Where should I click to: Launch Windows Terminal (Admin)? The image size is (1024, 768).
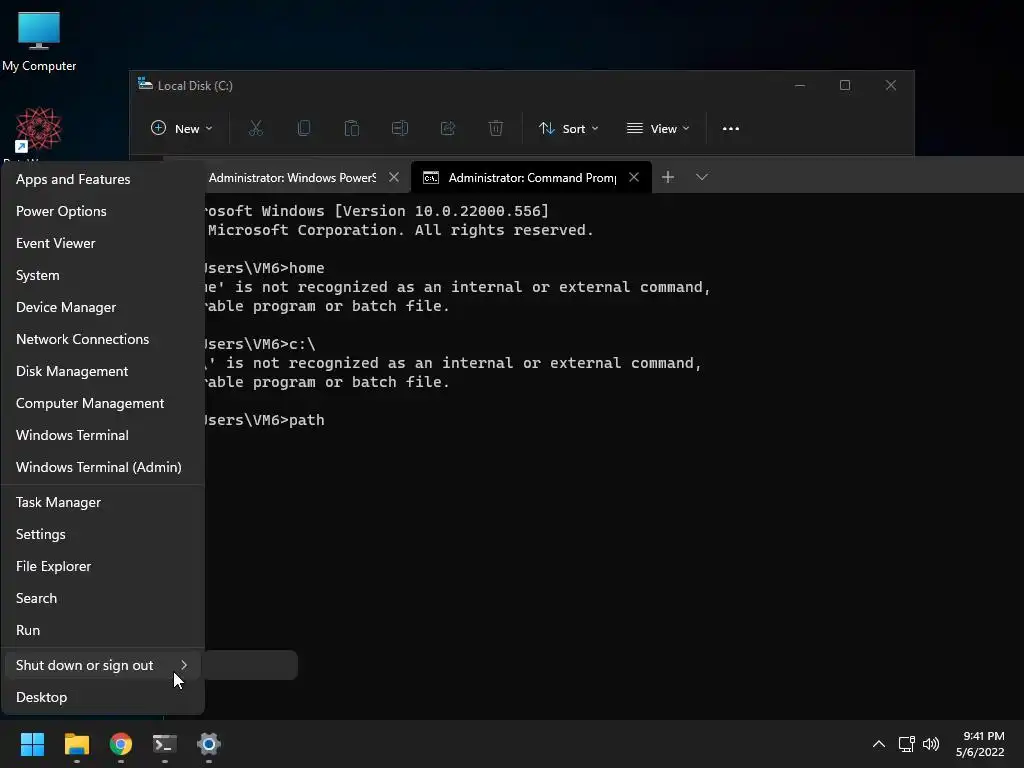click(103, 467)
